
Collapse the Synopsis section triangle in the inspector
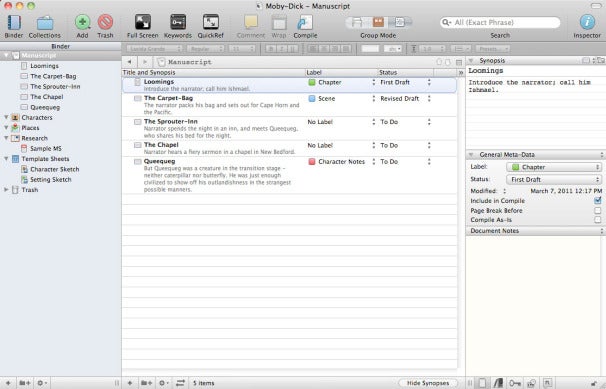click(x=471, y=61)
